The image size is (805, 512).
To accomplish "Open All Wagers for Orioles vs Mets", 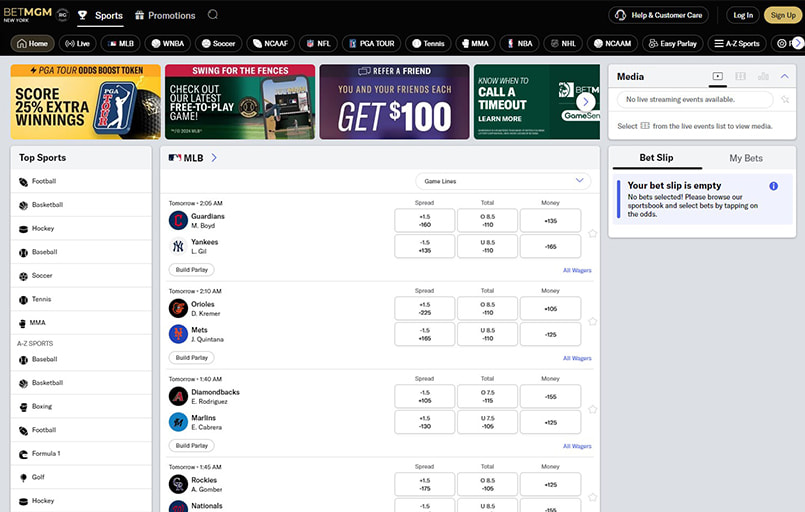I will (x=577, y=358).
